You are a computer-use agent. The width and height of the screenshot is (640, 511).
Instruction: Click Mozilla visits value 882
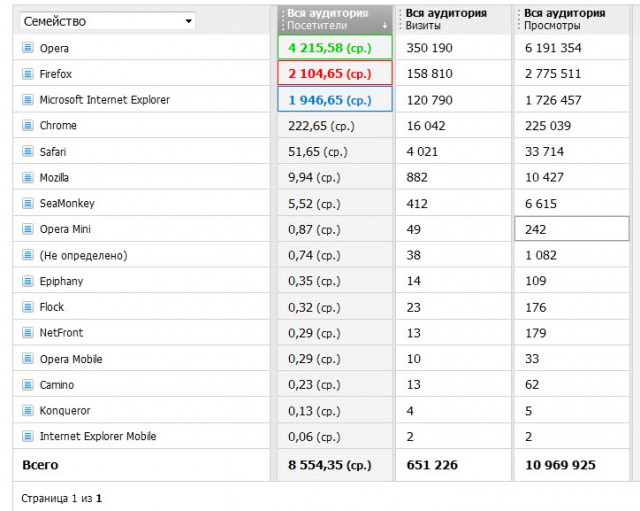click(417, 177)
